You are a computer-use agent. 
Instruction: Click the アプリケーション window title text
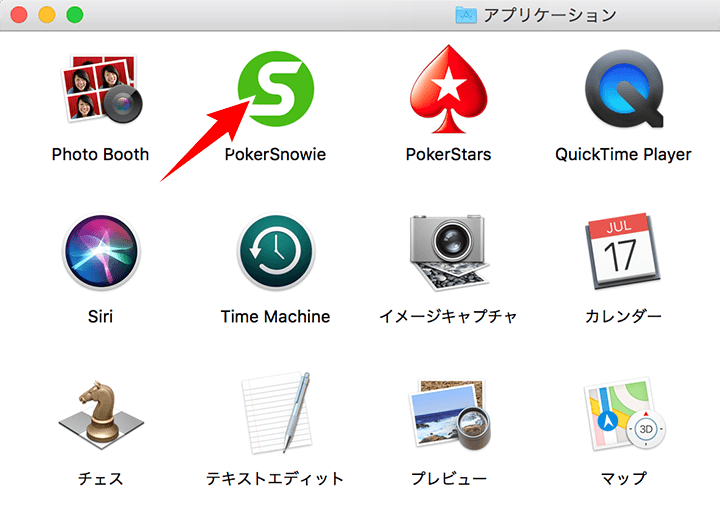(550, 15)
